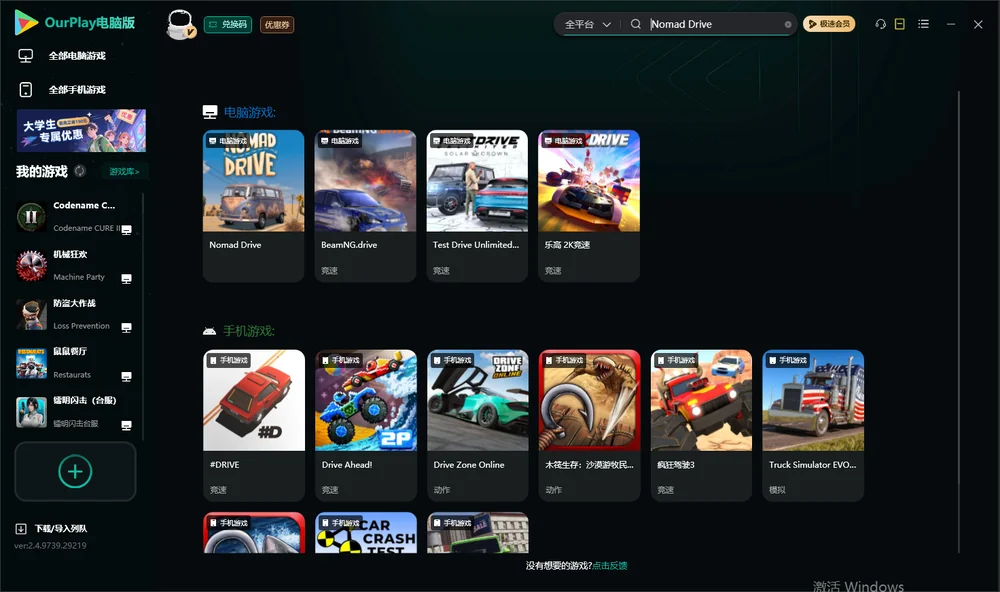Open 下载/导入队列 download queue
The height and width of the screenshot is (592, 1000).
click(x=52, y=528)
